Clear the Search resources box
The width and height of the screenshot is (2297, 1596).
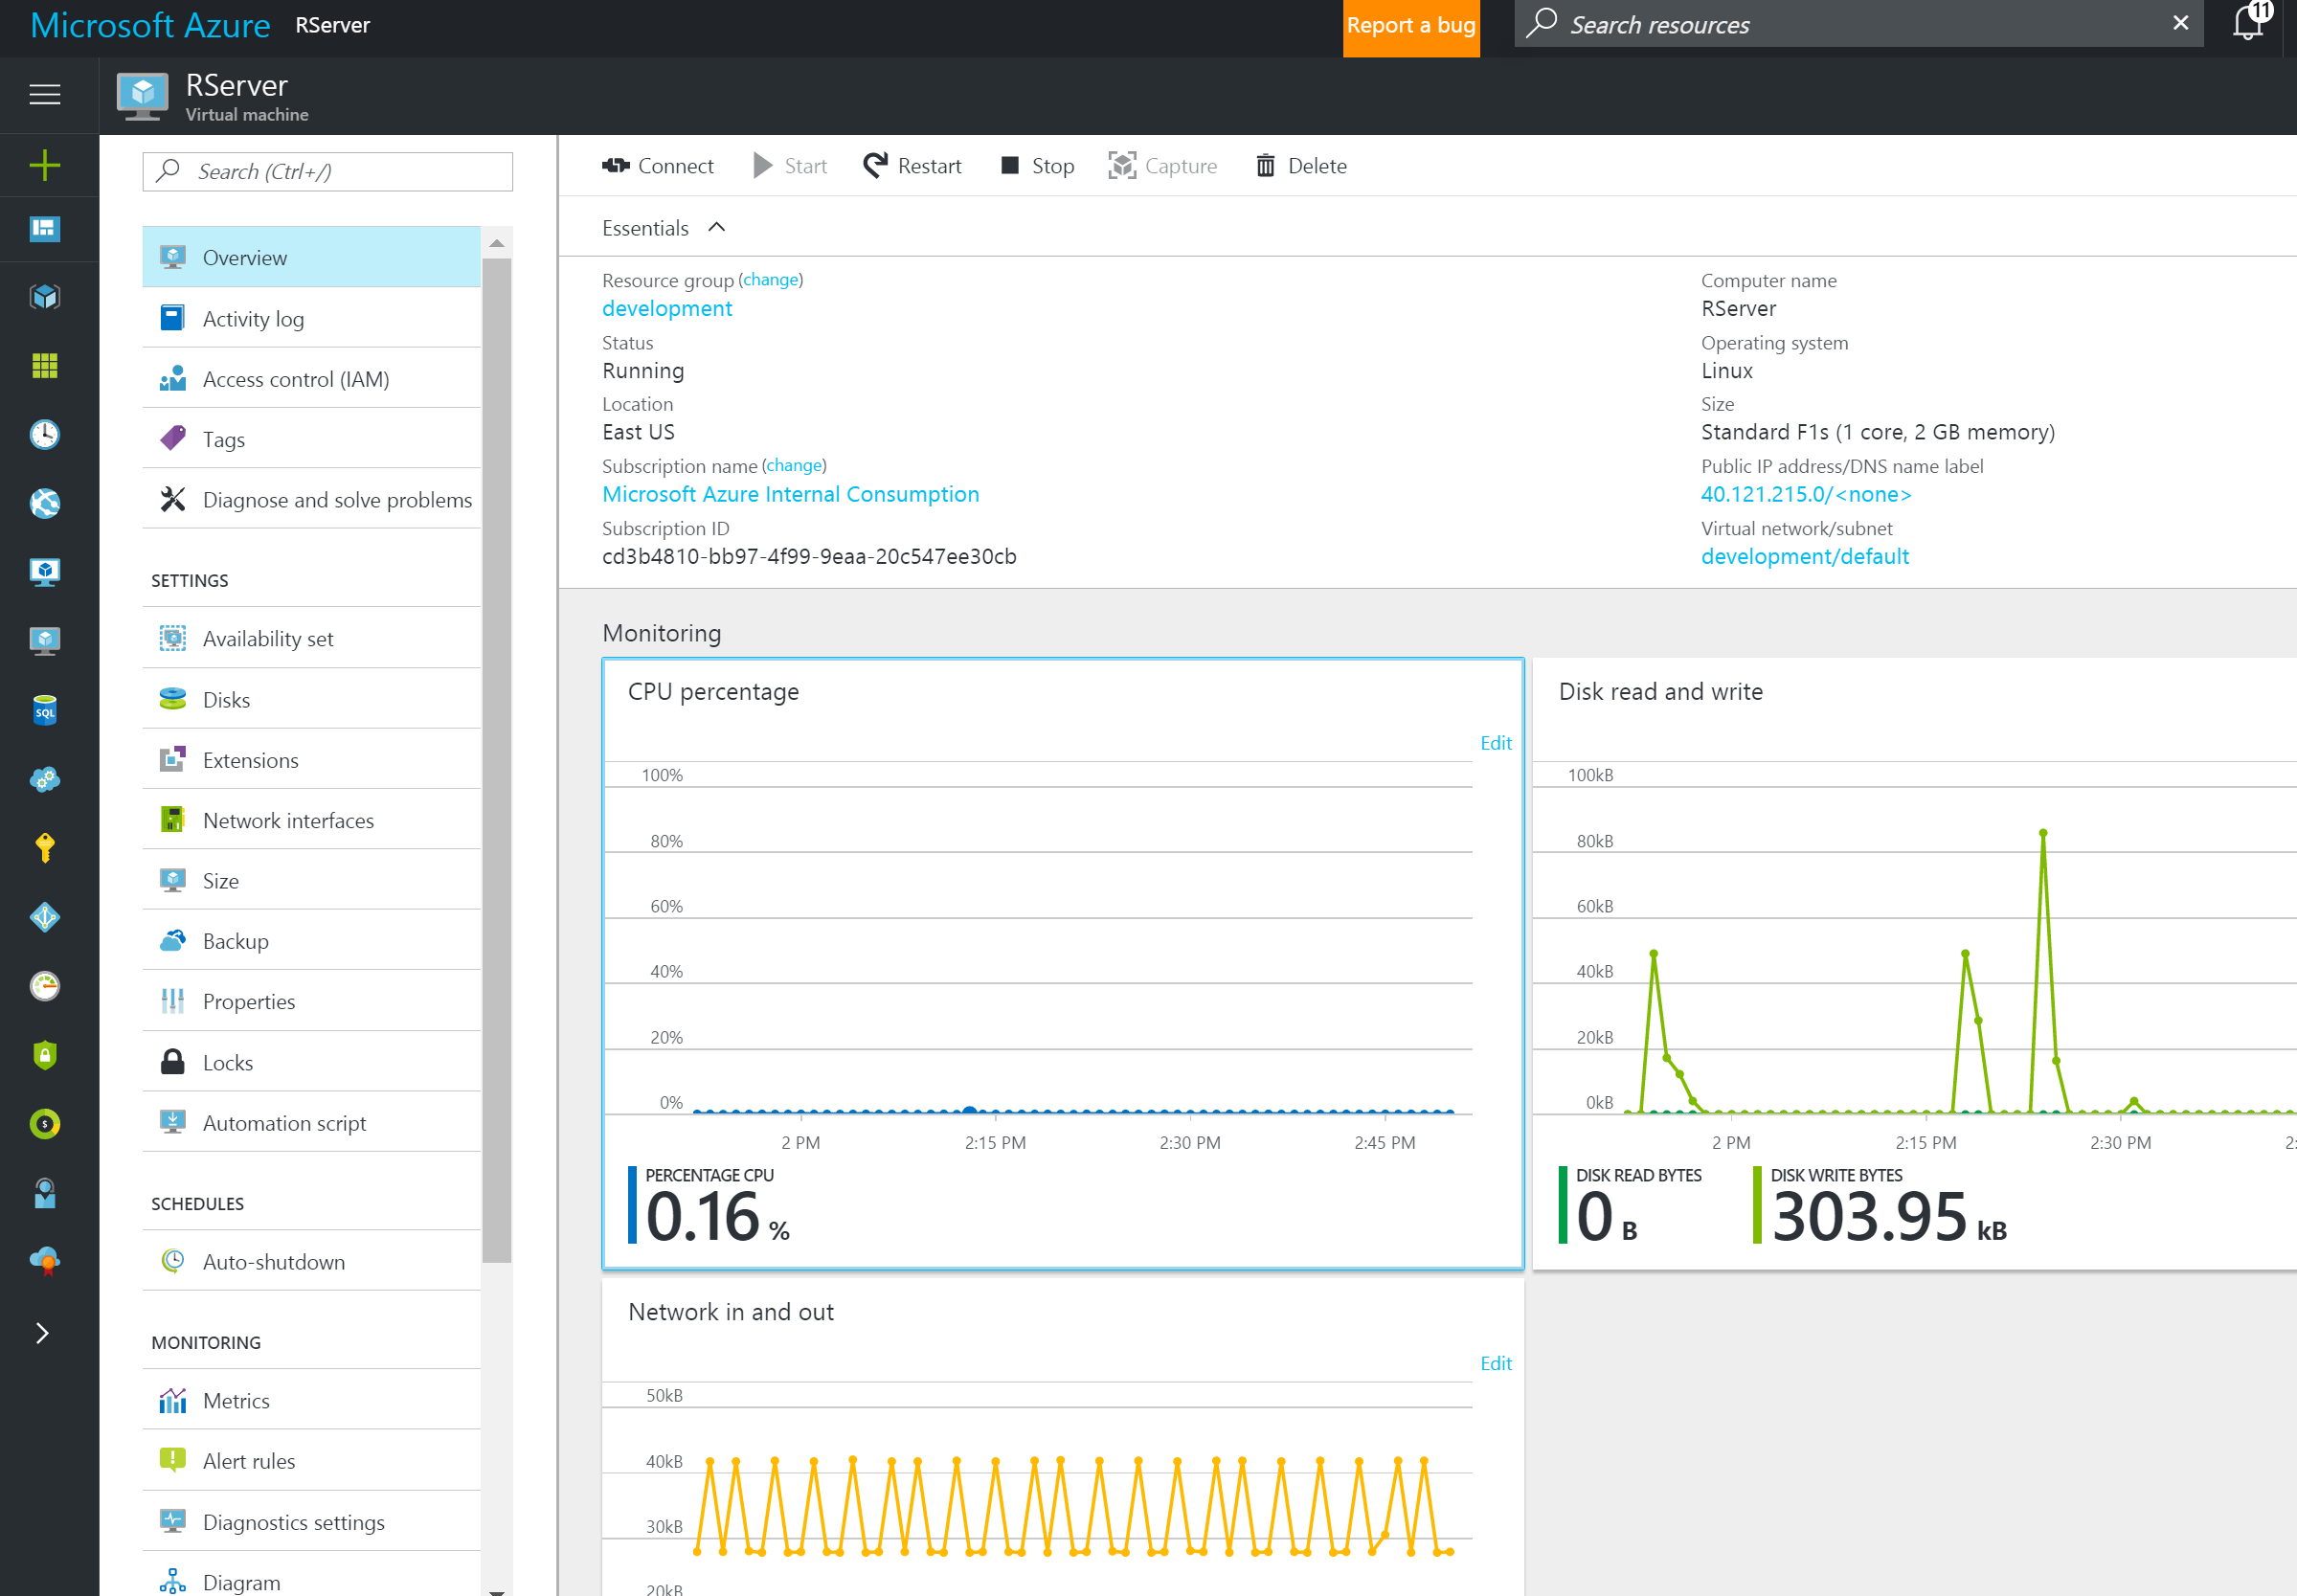click(2180, 23)
